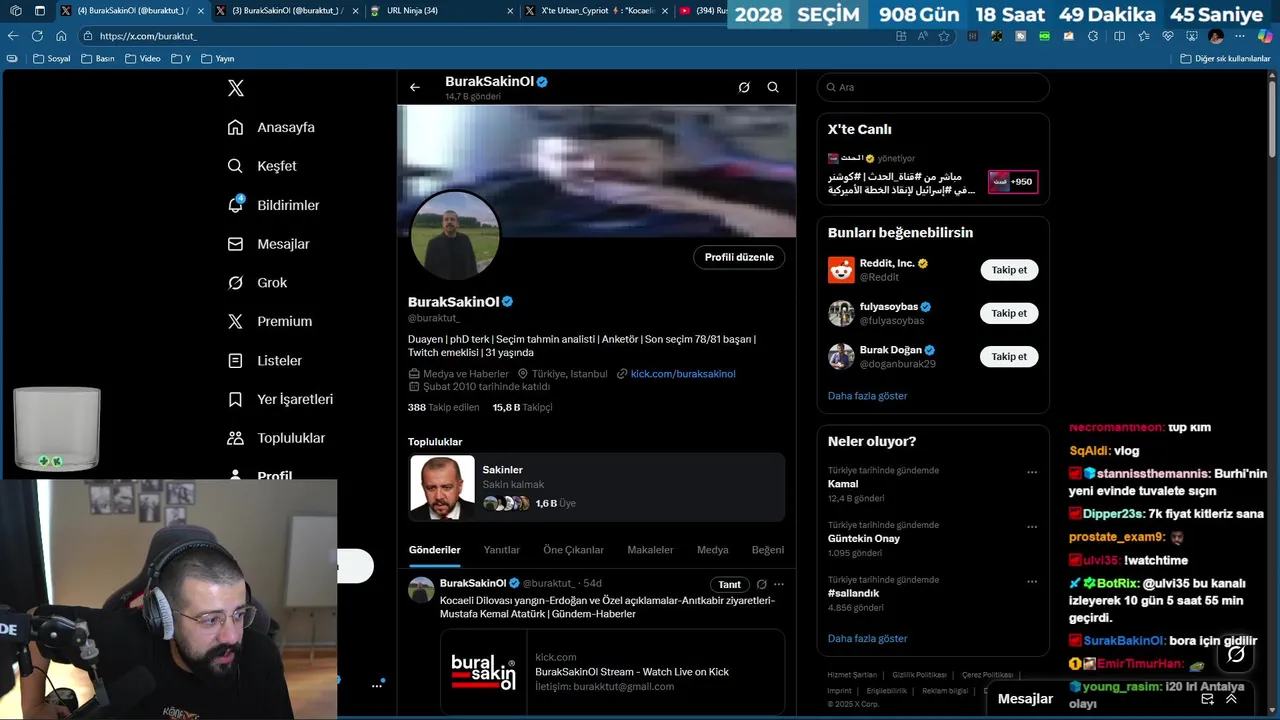The width and height of the screenshot is (1280, 720).
Task: Click the Ara search field
Action: [933, 87]
